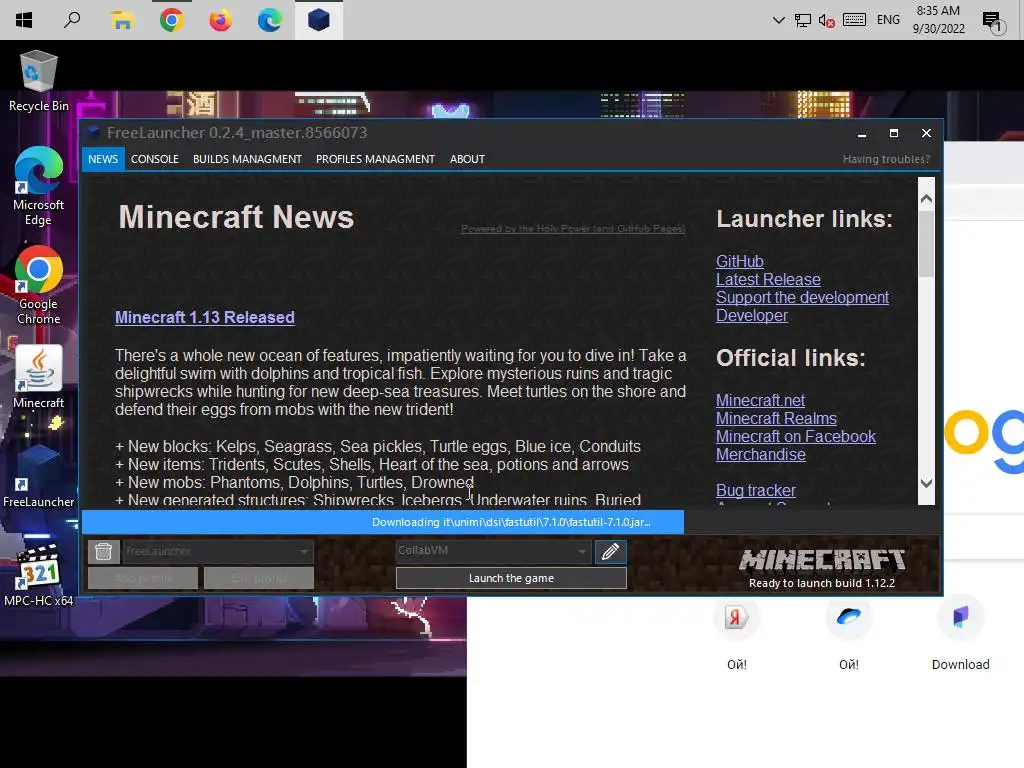
Task: Show hidden tray icons chevron
Action: (x=778, y=20)
